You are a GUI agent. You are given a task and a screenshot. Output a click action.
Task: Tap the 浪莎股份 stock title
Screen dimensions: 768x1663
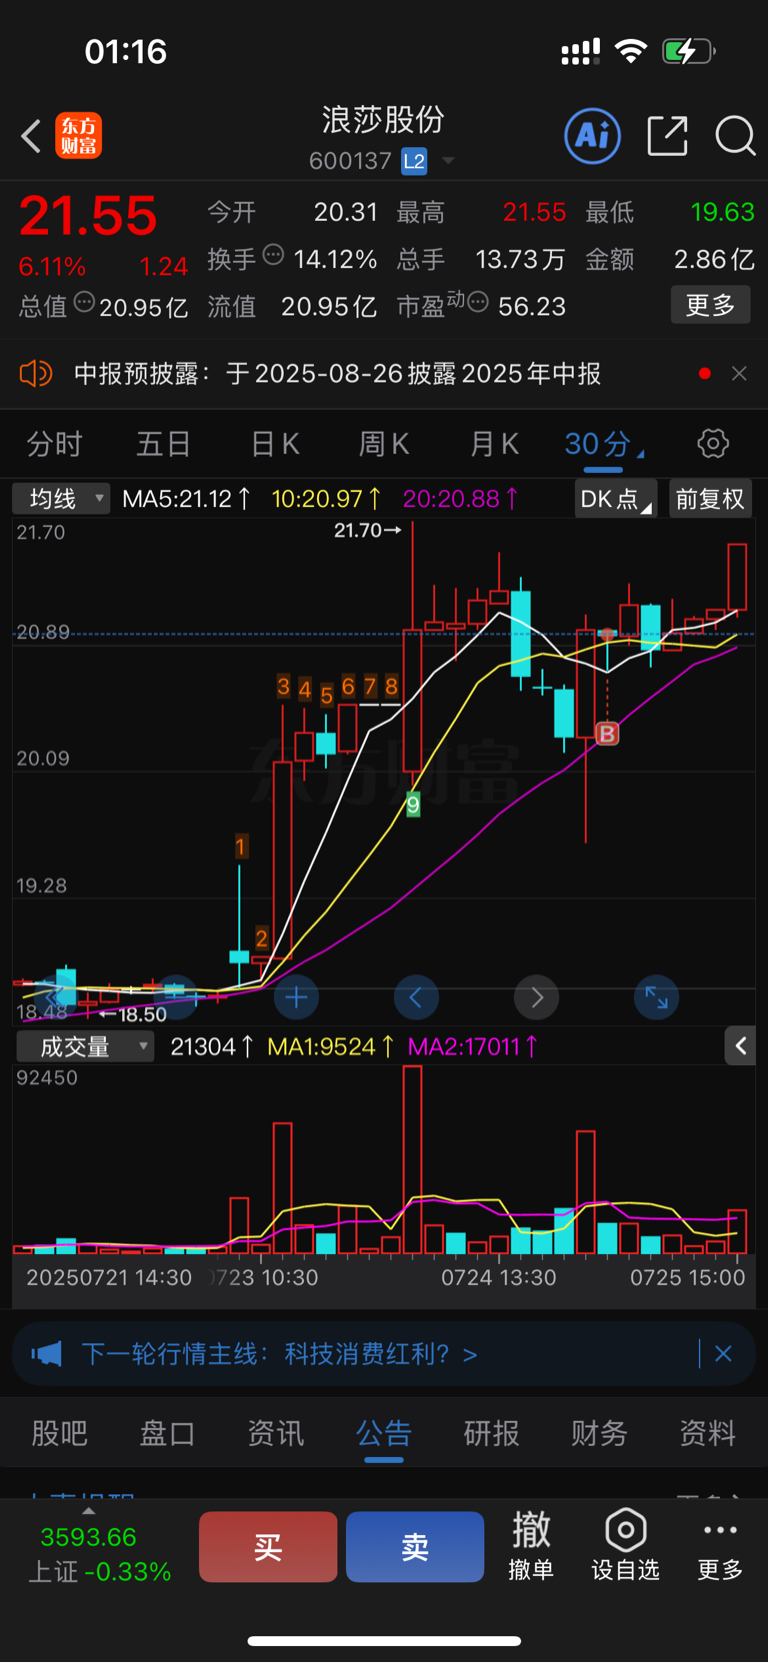[383, 120]
